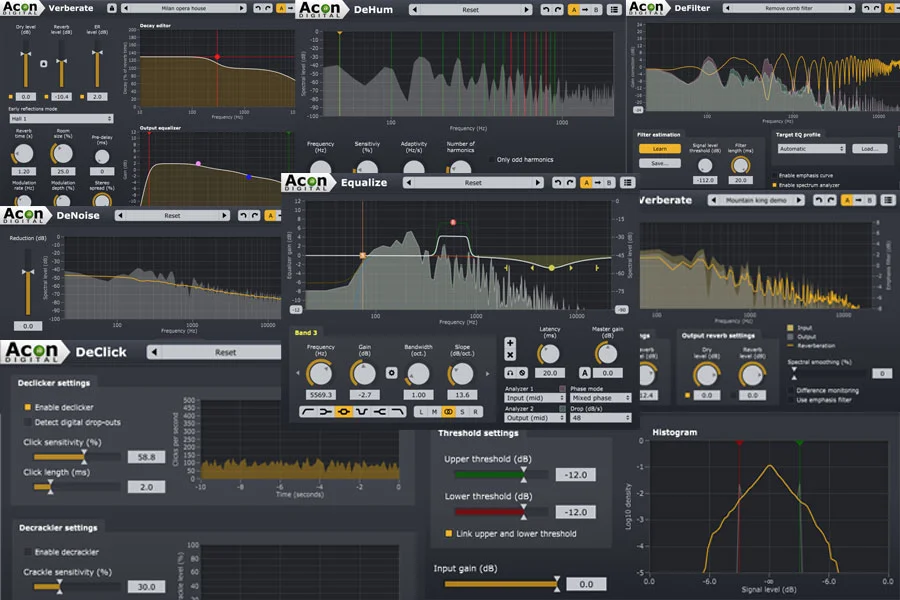Click B setting in DeHum header
The width and height of the screenshot is (900, 600).
[596, 10]
